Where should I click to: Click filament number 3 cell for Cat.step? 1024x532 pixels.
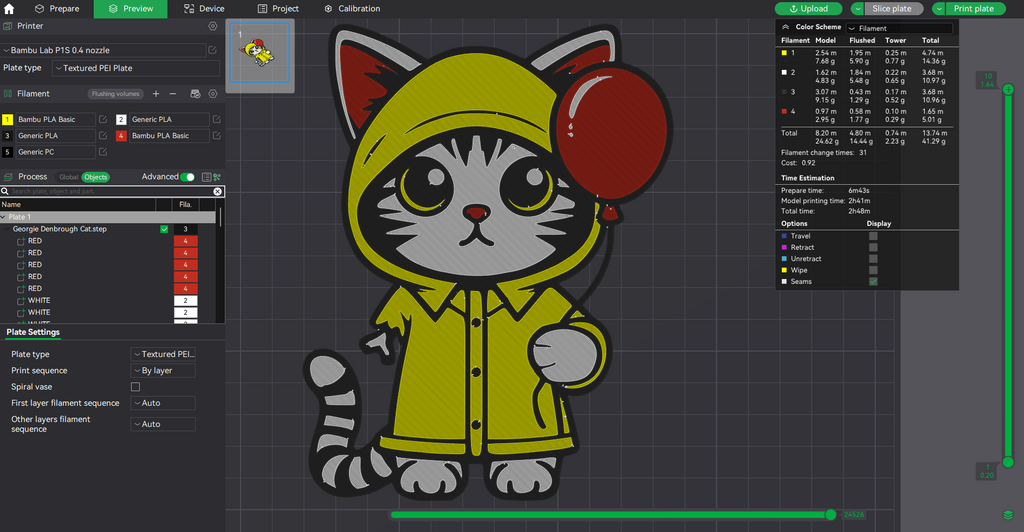pyautogui.click(x=185, y=229)
